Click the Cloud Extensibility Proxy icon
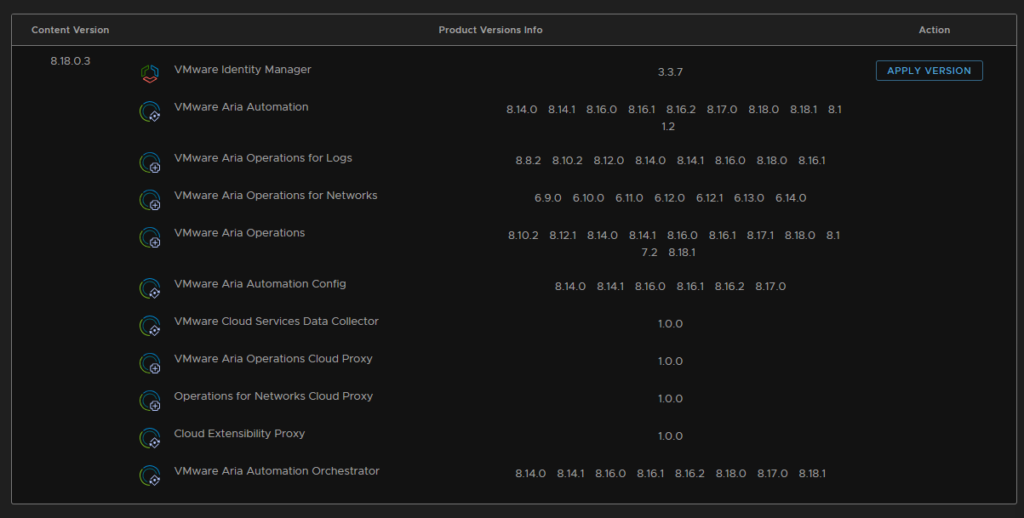The width and height of the screenshot is (1024, 518). point(150,438)
